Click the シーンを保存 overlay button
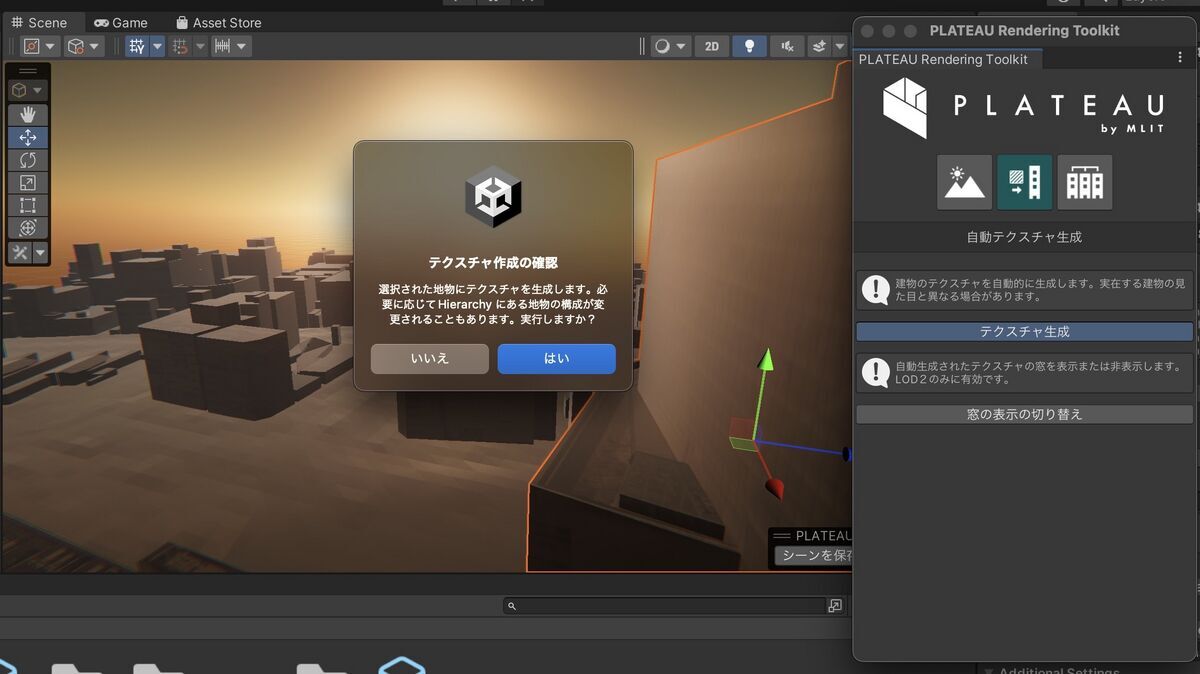The width and height of the screenshot is (1200, 674). [x=813, y=556]
